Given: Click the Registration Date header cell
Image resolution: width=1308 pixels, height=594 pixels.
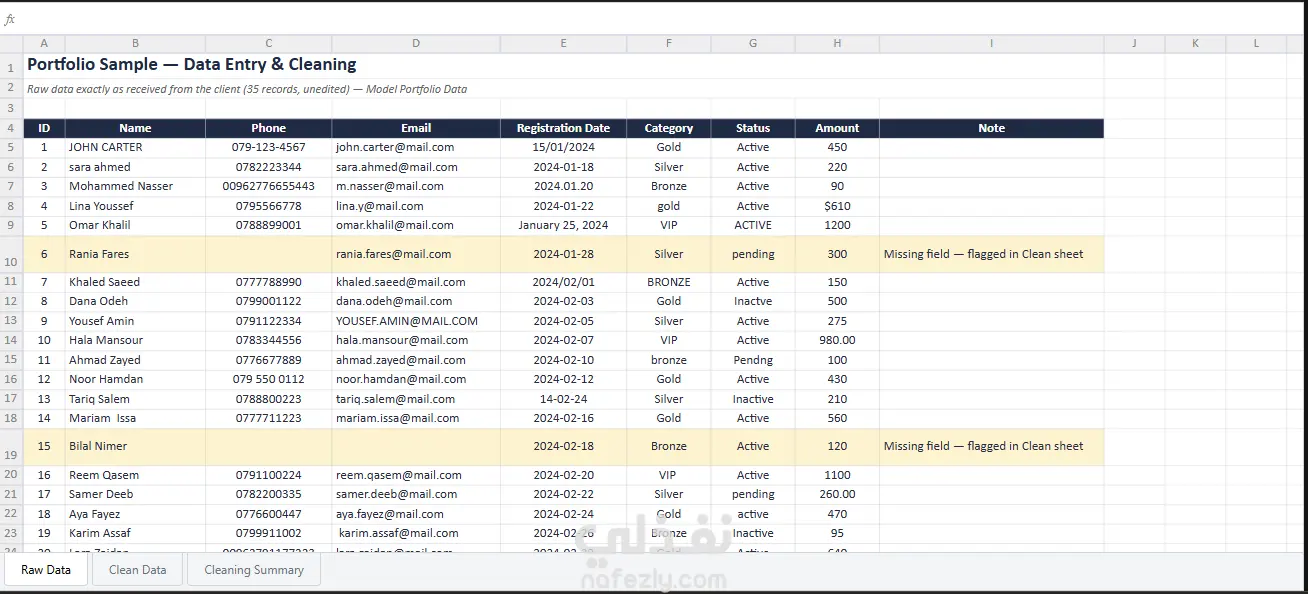Looking at the screenshot, I should pos(563,128).
